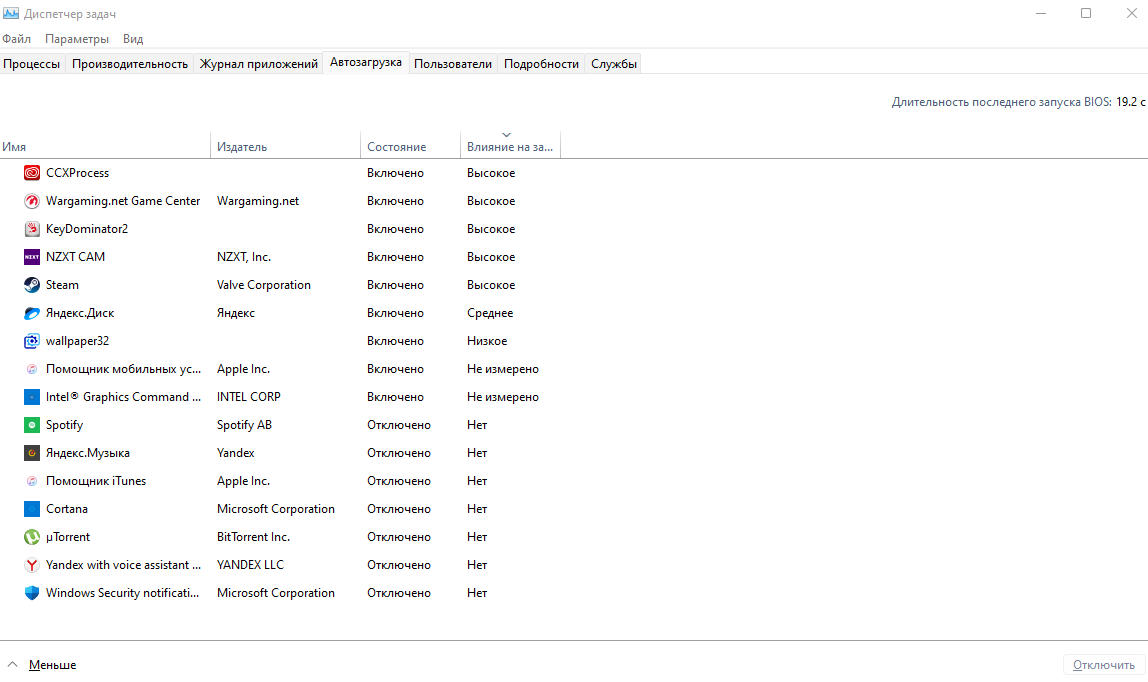
Task: Select the Автозагрузка tab
Action: pos(365,62)
